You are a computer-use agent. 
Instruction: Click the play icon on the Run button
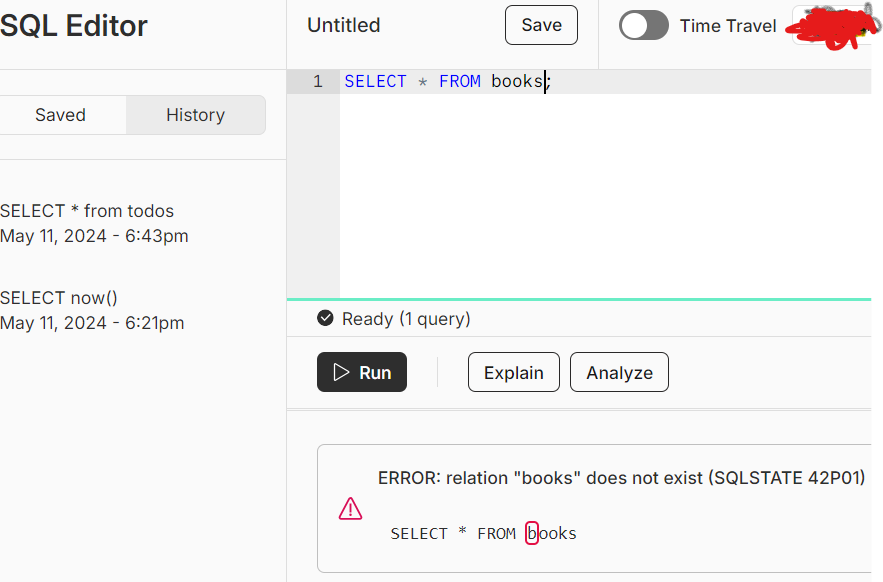click(340, 373)
